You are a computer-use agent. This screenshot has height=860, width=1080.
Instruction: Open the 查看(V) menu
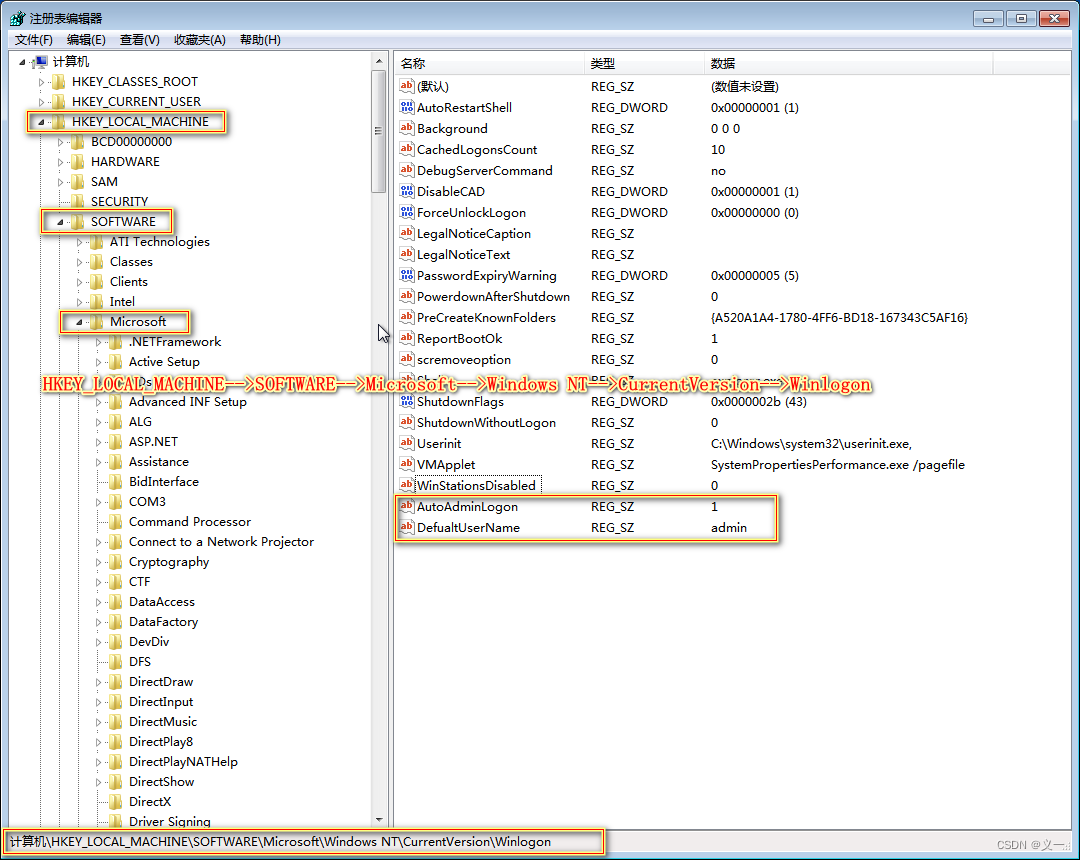coord(140,40)
